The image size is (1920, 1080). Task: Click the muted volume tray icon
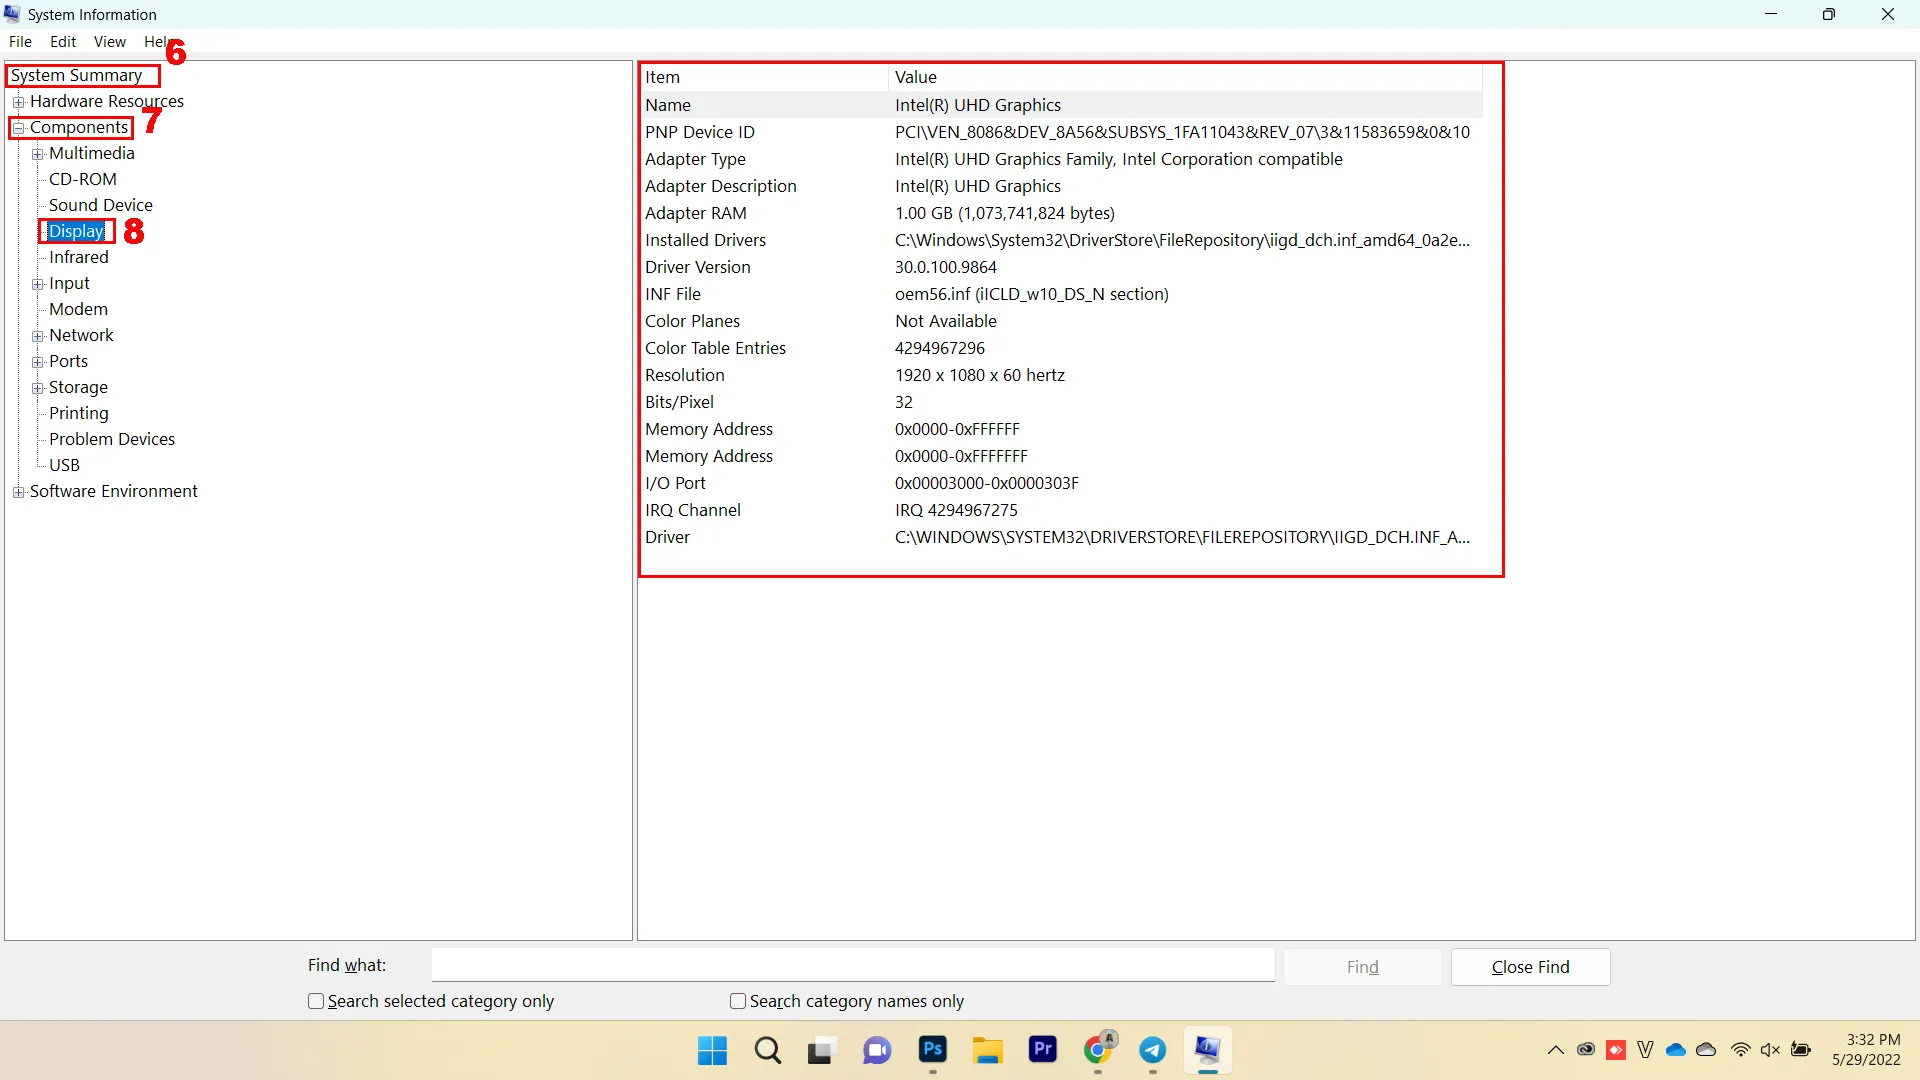point(1770,1050)
